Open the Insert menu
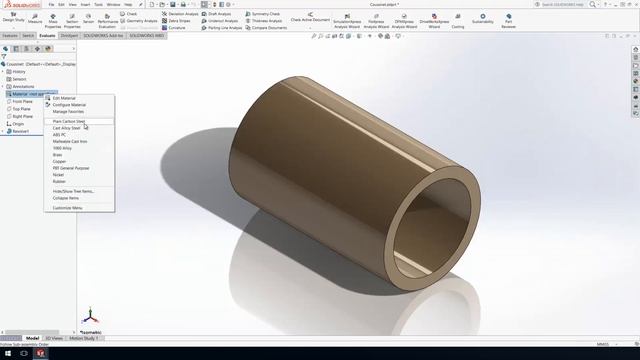Viewport: 640px width, 360px height. [85, 4]
